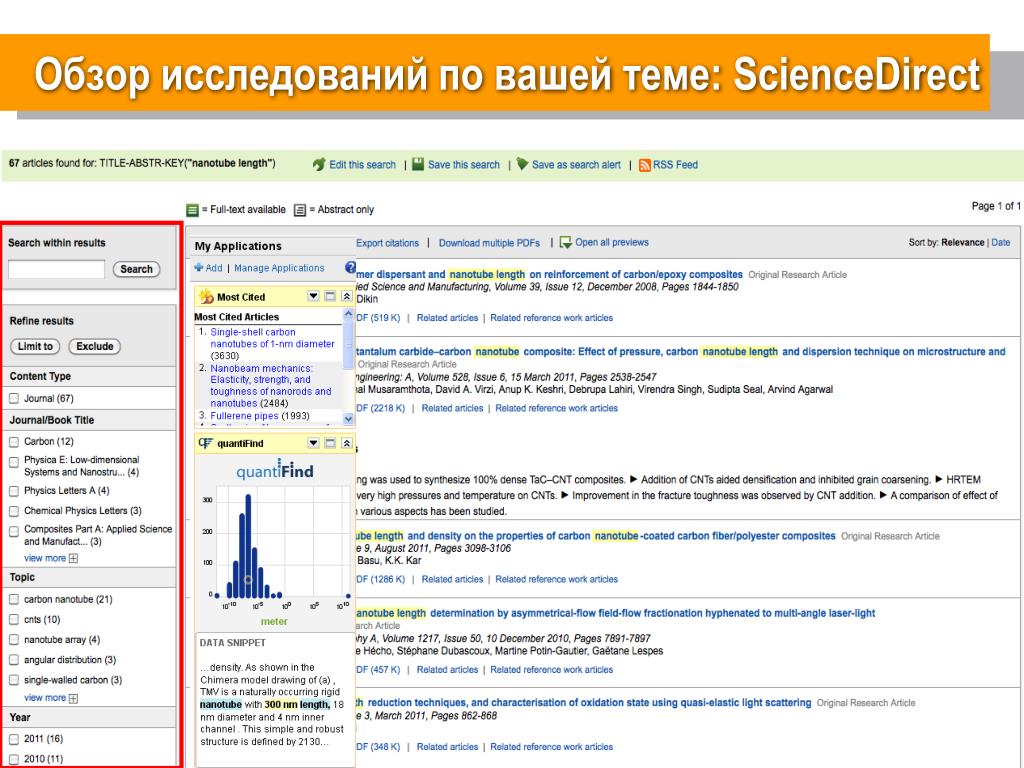This screenshot has height=768, width=1024.
Task: Open the asymmetrical-flow field-flow fractionation article title
Action: pyautogui.click(x=616, y=613)
